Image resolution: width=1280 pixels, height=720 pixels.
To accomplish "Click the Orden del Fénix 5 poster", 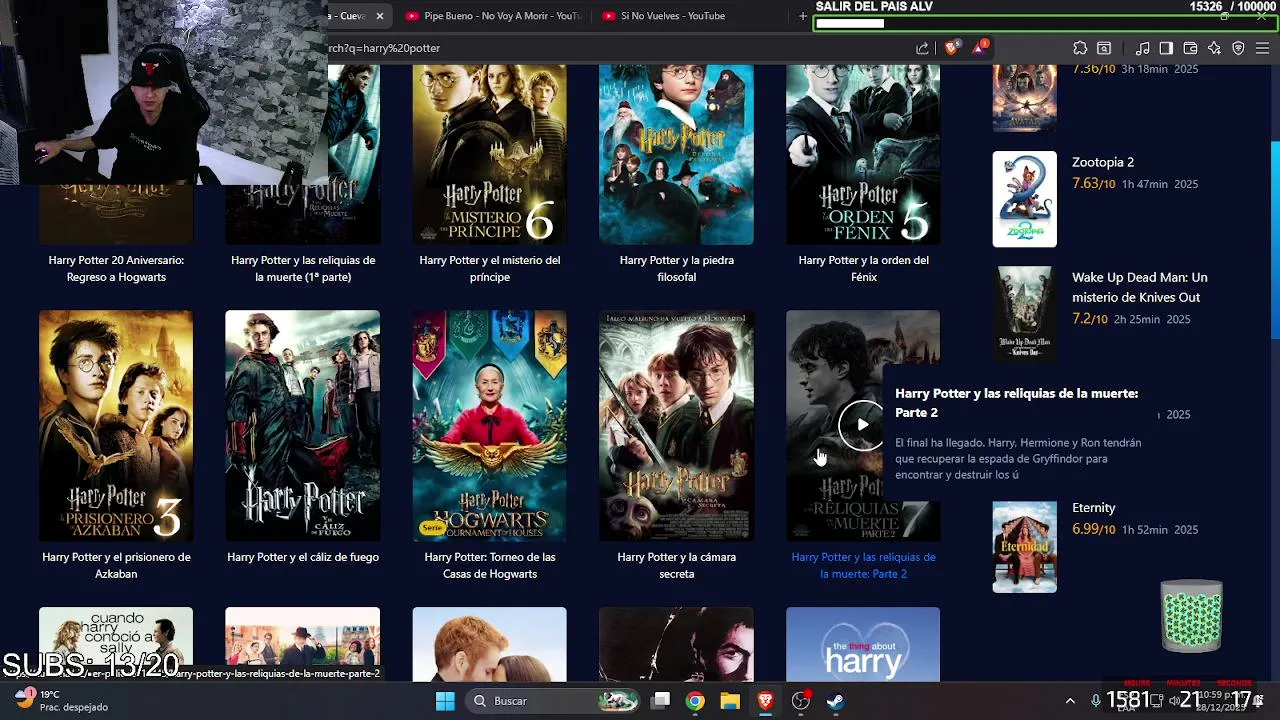I will coord(863,155).
